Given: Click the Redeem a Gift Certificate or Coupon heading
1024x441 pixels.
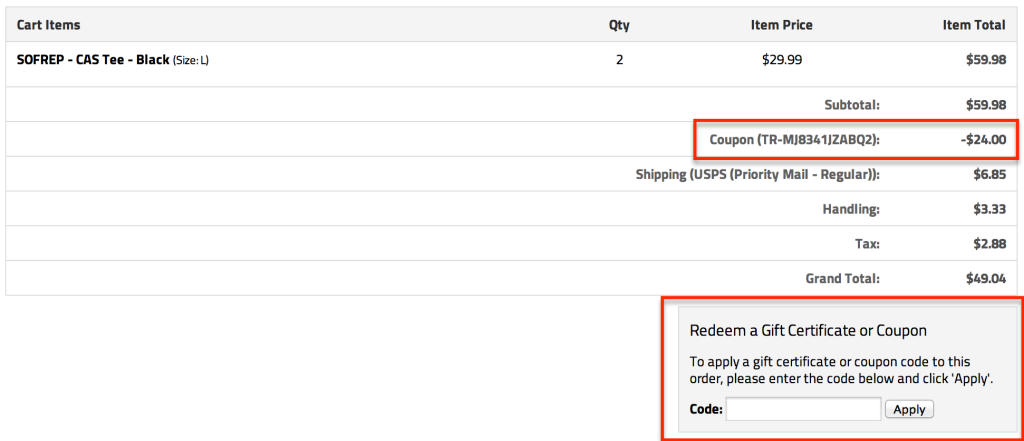Looking at the screenshot, I should coord(808,330).
